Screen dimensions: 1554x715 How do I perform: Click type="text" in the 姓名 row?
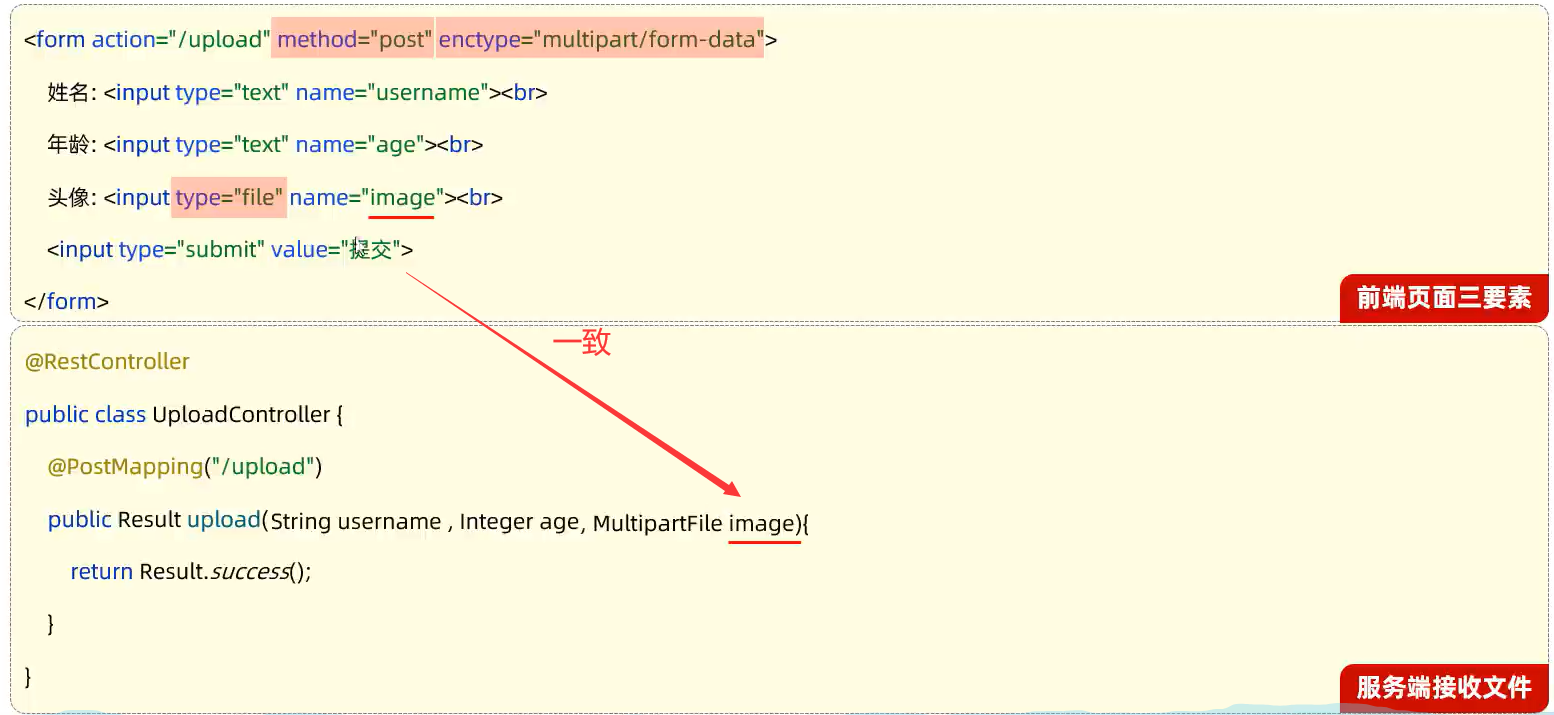point(233,93)
